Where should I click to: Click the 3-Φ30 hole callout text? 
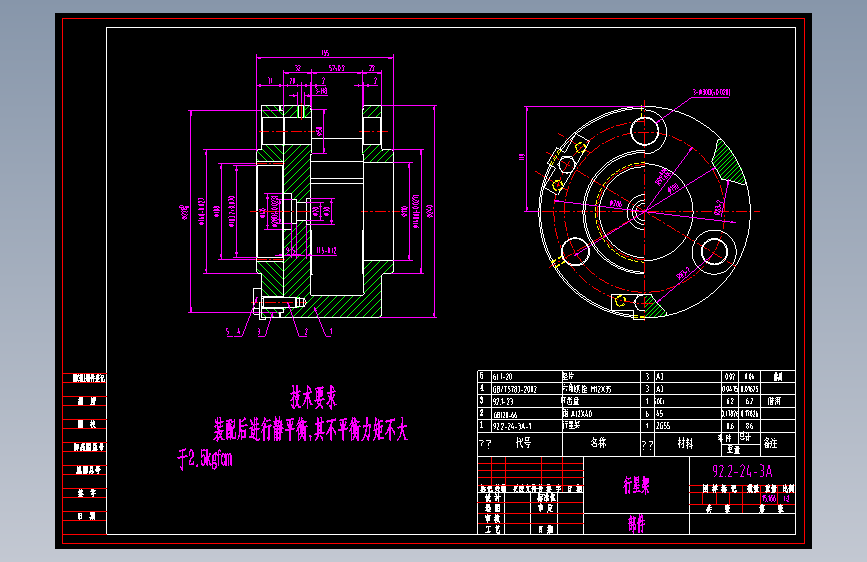(712, 92)
